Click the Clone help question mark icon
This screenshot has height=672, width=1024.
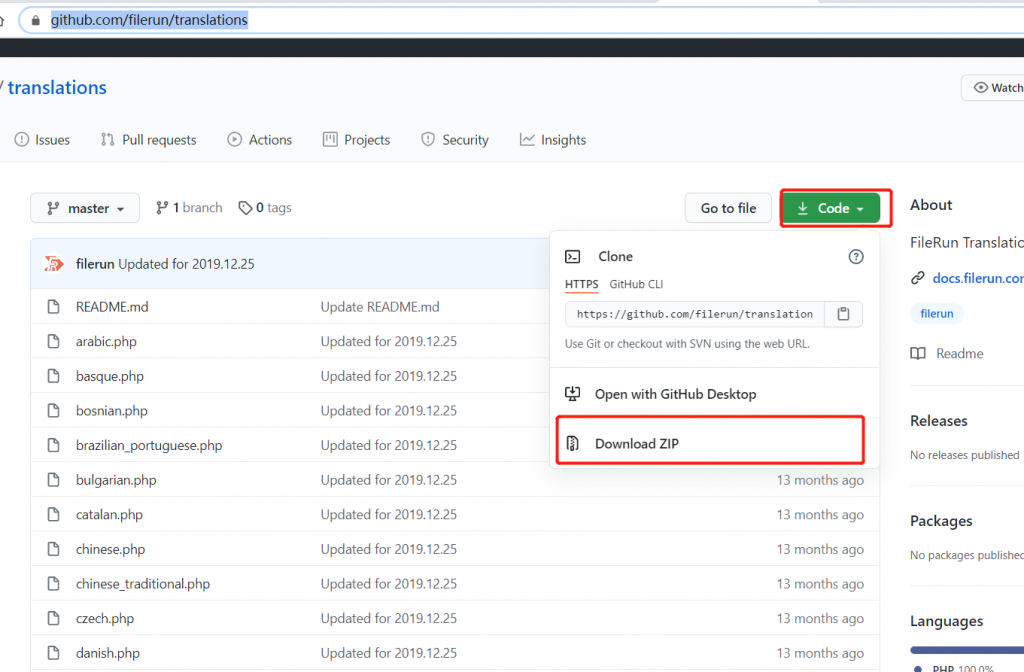[856, 257]
